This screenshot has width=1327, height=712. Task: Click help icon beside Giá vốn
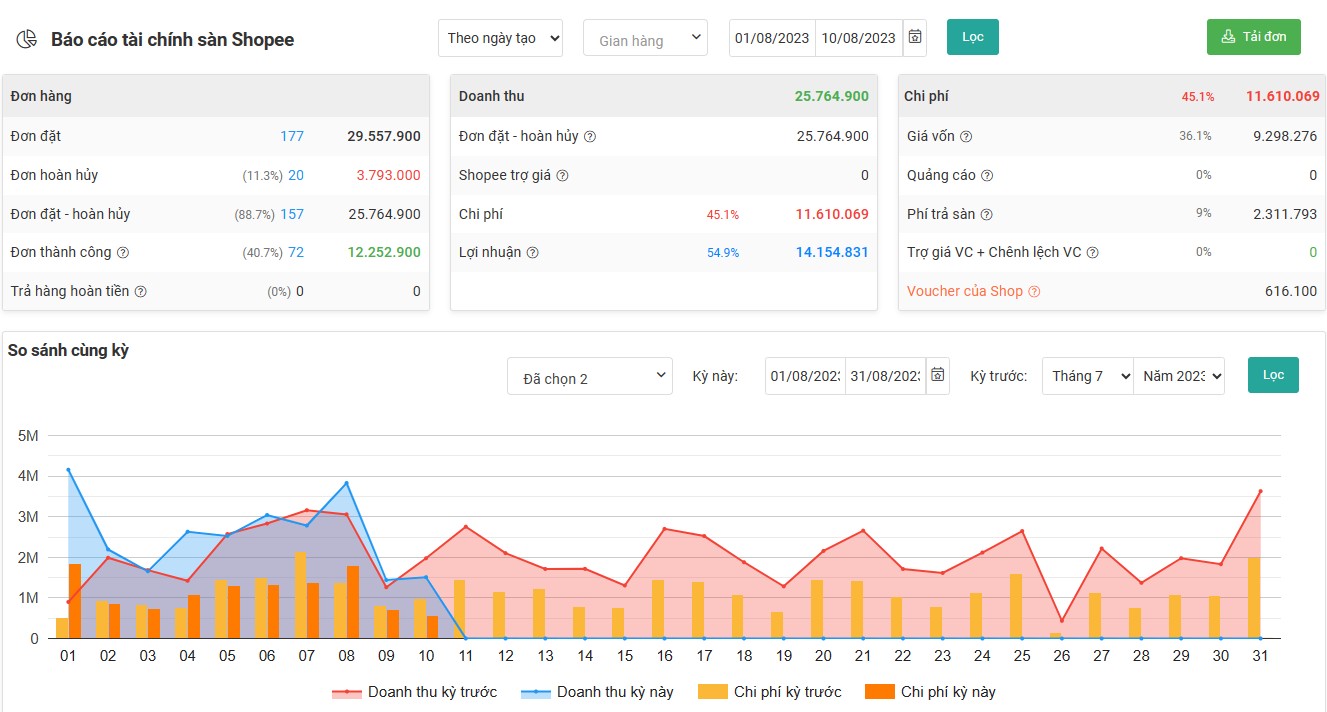click(x=966, y=136)
